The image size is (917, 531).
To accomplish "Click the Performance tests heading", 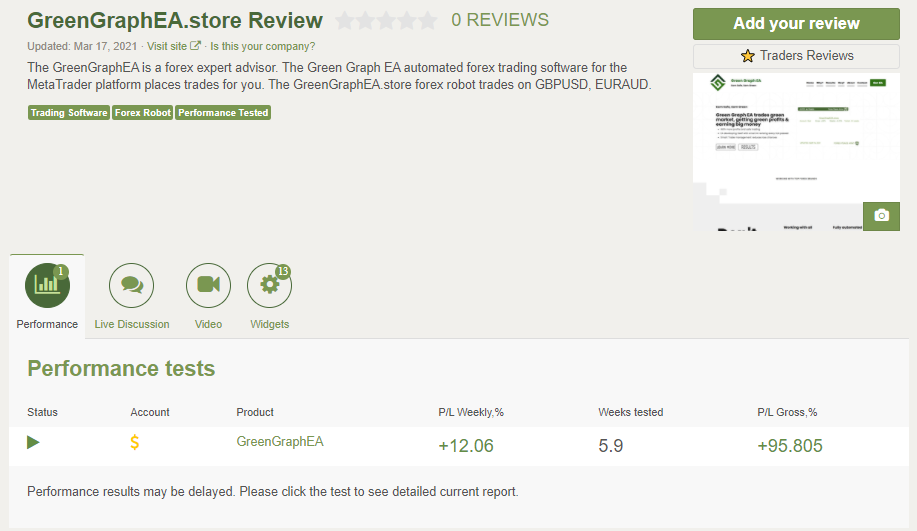I will (121, 368).
